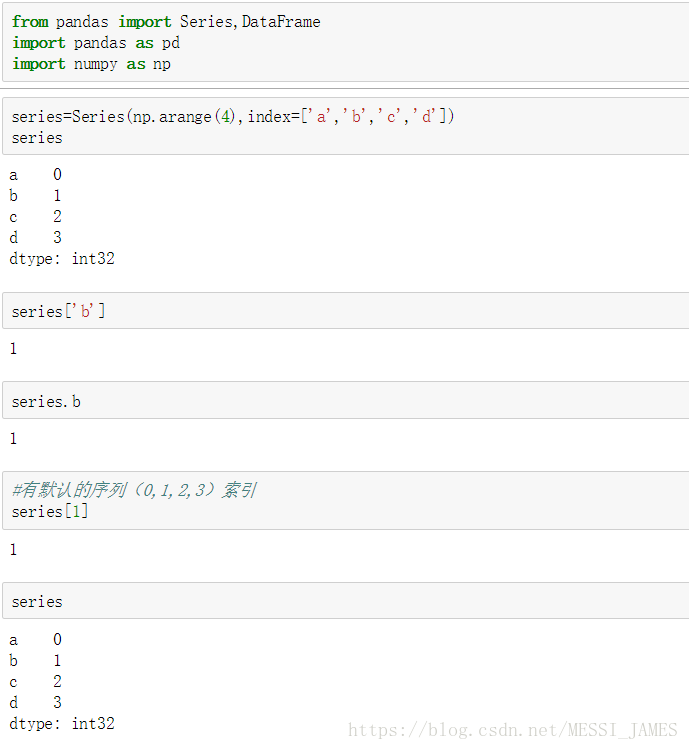Screen dimensions: 689x750
Task: Click first output's 'dtype: int32' text
Action: click(62, 259)
